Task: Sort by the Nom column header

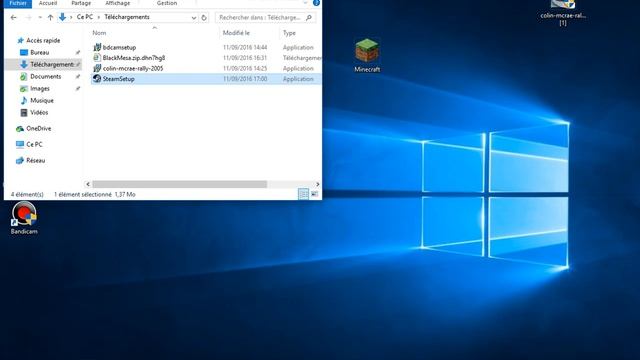Action: (99, 33)
